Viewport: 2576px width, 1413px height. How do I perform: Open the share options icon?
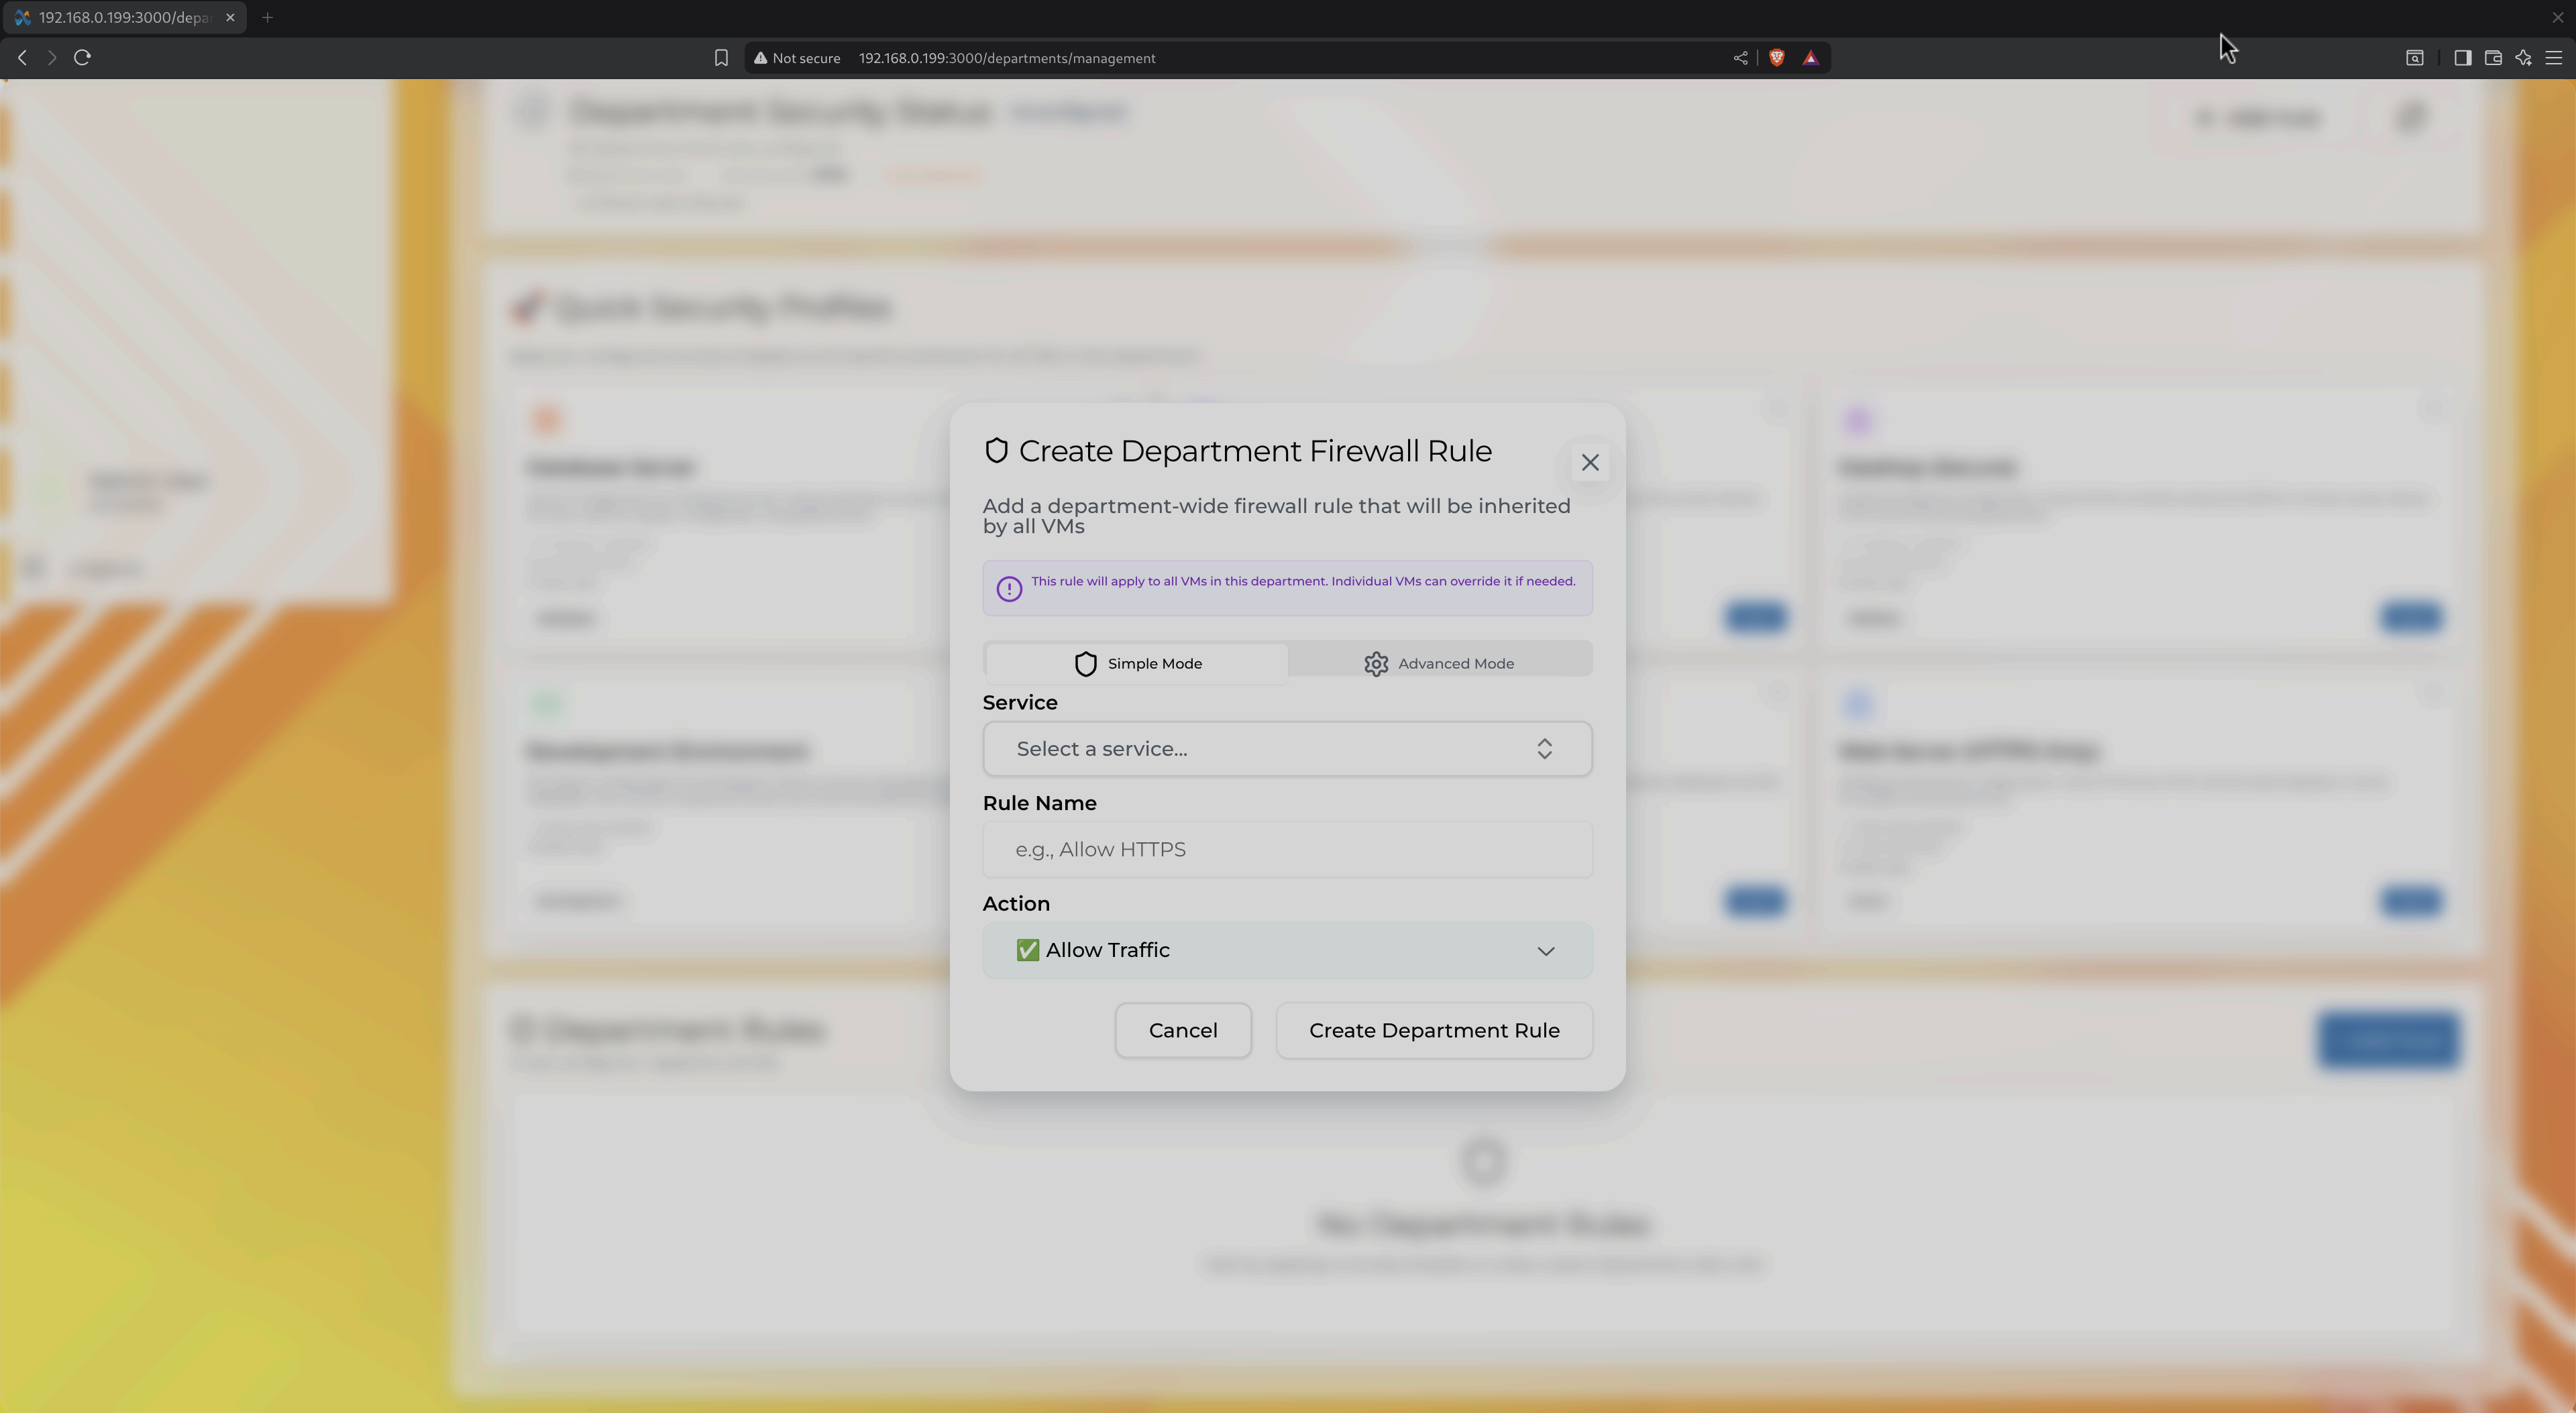[x=1740, y=57]
